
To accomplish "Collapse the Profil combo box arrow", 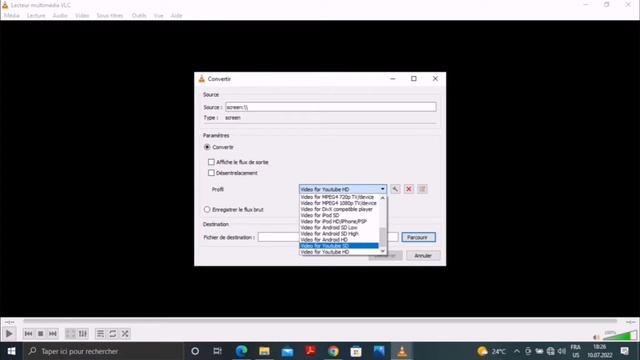I will point(382,189).
